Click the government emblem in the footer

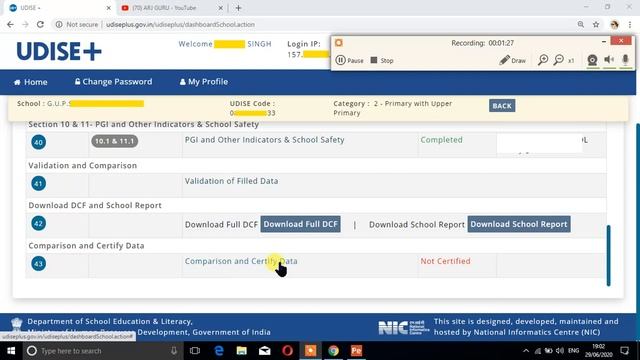pyautogui.click(x=17, y=324)
